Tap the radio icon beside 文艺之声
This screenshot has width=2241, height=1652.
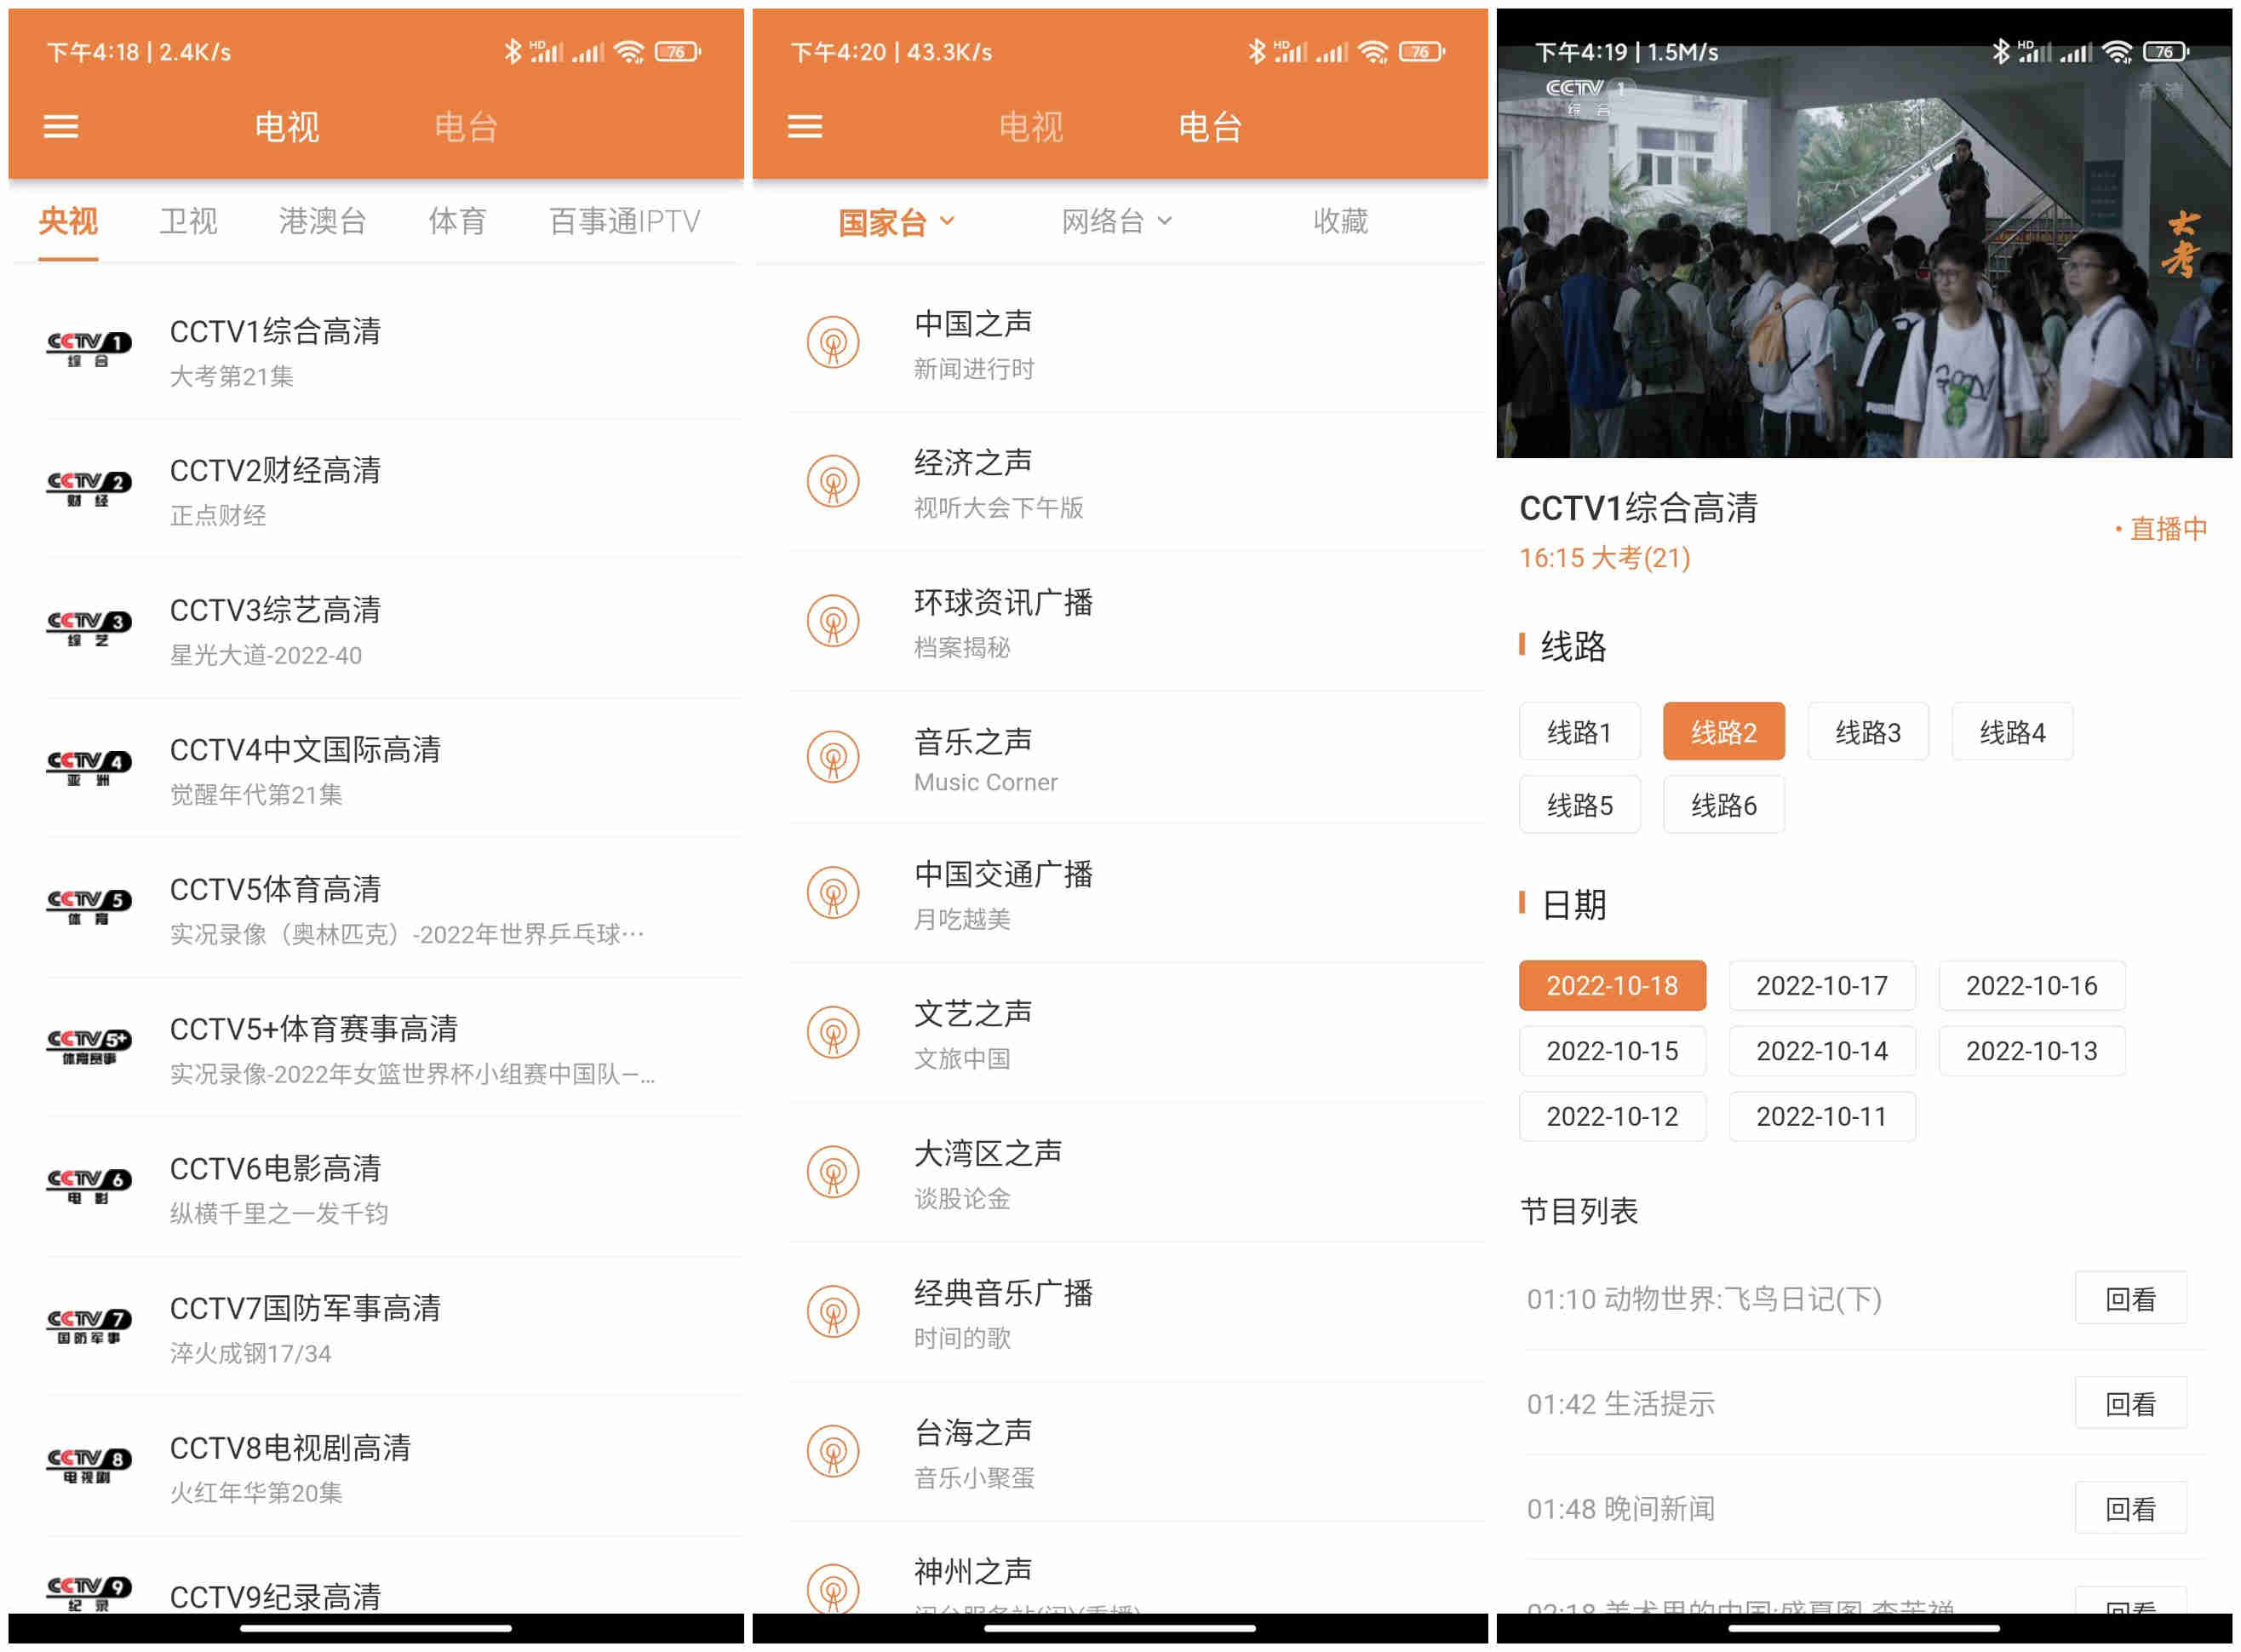[833, 1033]
